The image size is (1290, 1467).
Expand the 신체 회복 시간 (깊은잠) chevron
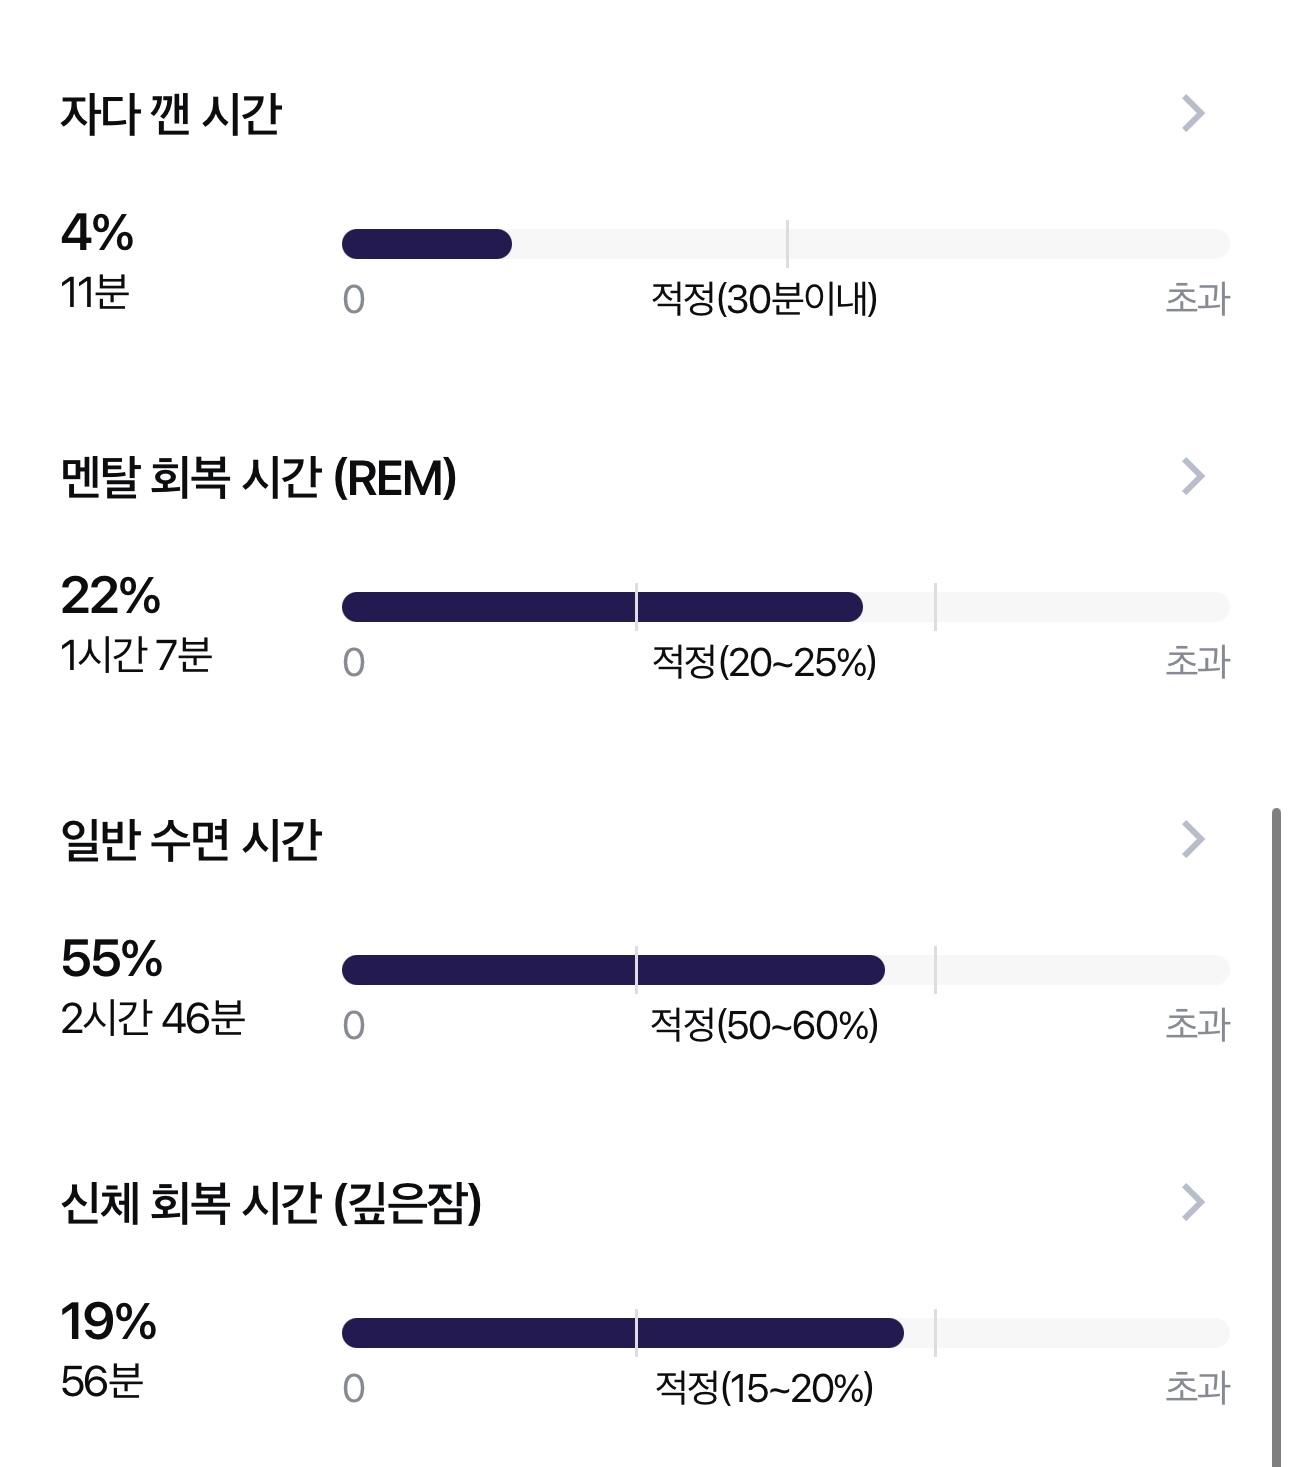[1192, 1202]
